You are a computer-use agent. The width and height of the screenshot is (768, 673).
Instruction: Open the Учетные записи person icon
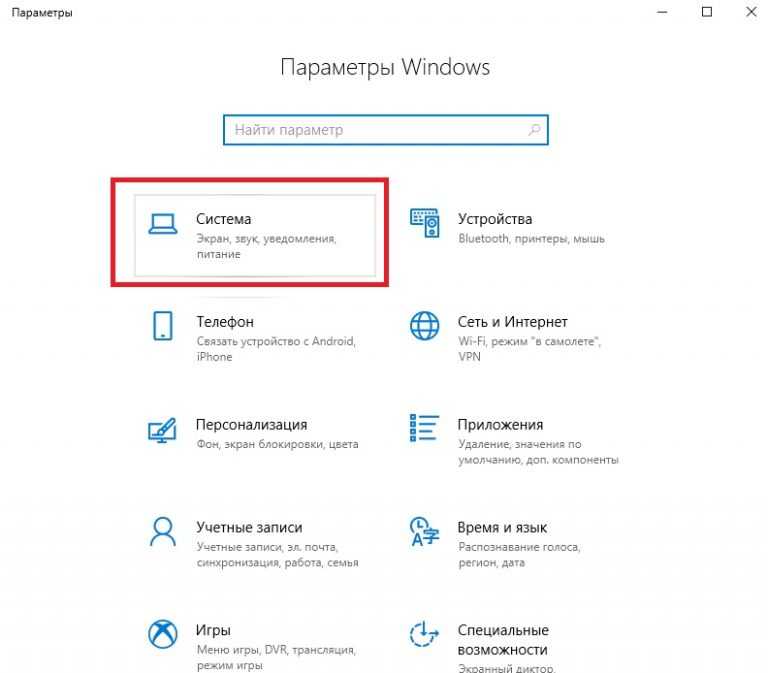click(163, 531)
